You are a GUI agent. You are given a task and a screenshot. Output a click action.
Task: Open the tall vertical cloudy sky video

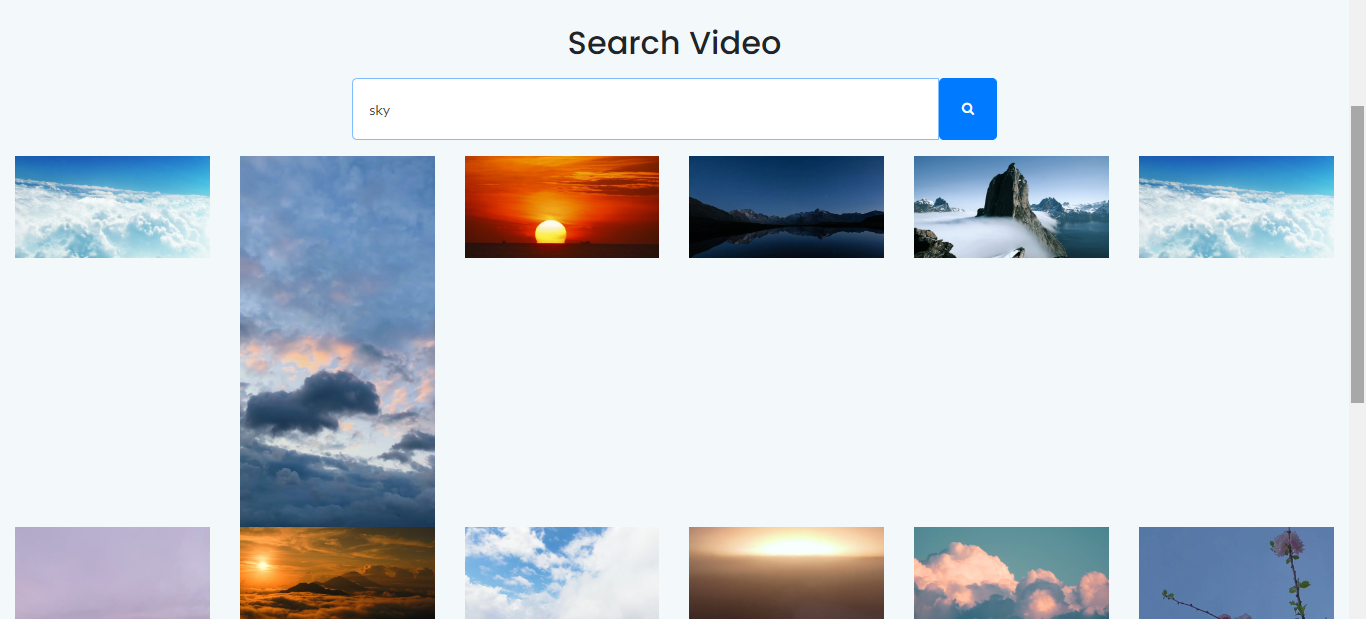337,341
